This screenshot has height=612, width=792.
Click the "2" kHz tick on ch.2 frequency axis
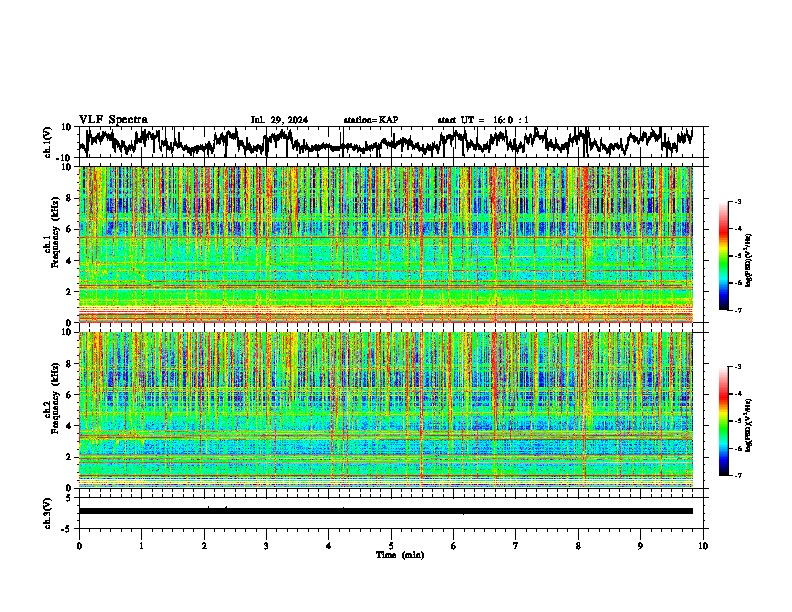click(x=70, y=457)
